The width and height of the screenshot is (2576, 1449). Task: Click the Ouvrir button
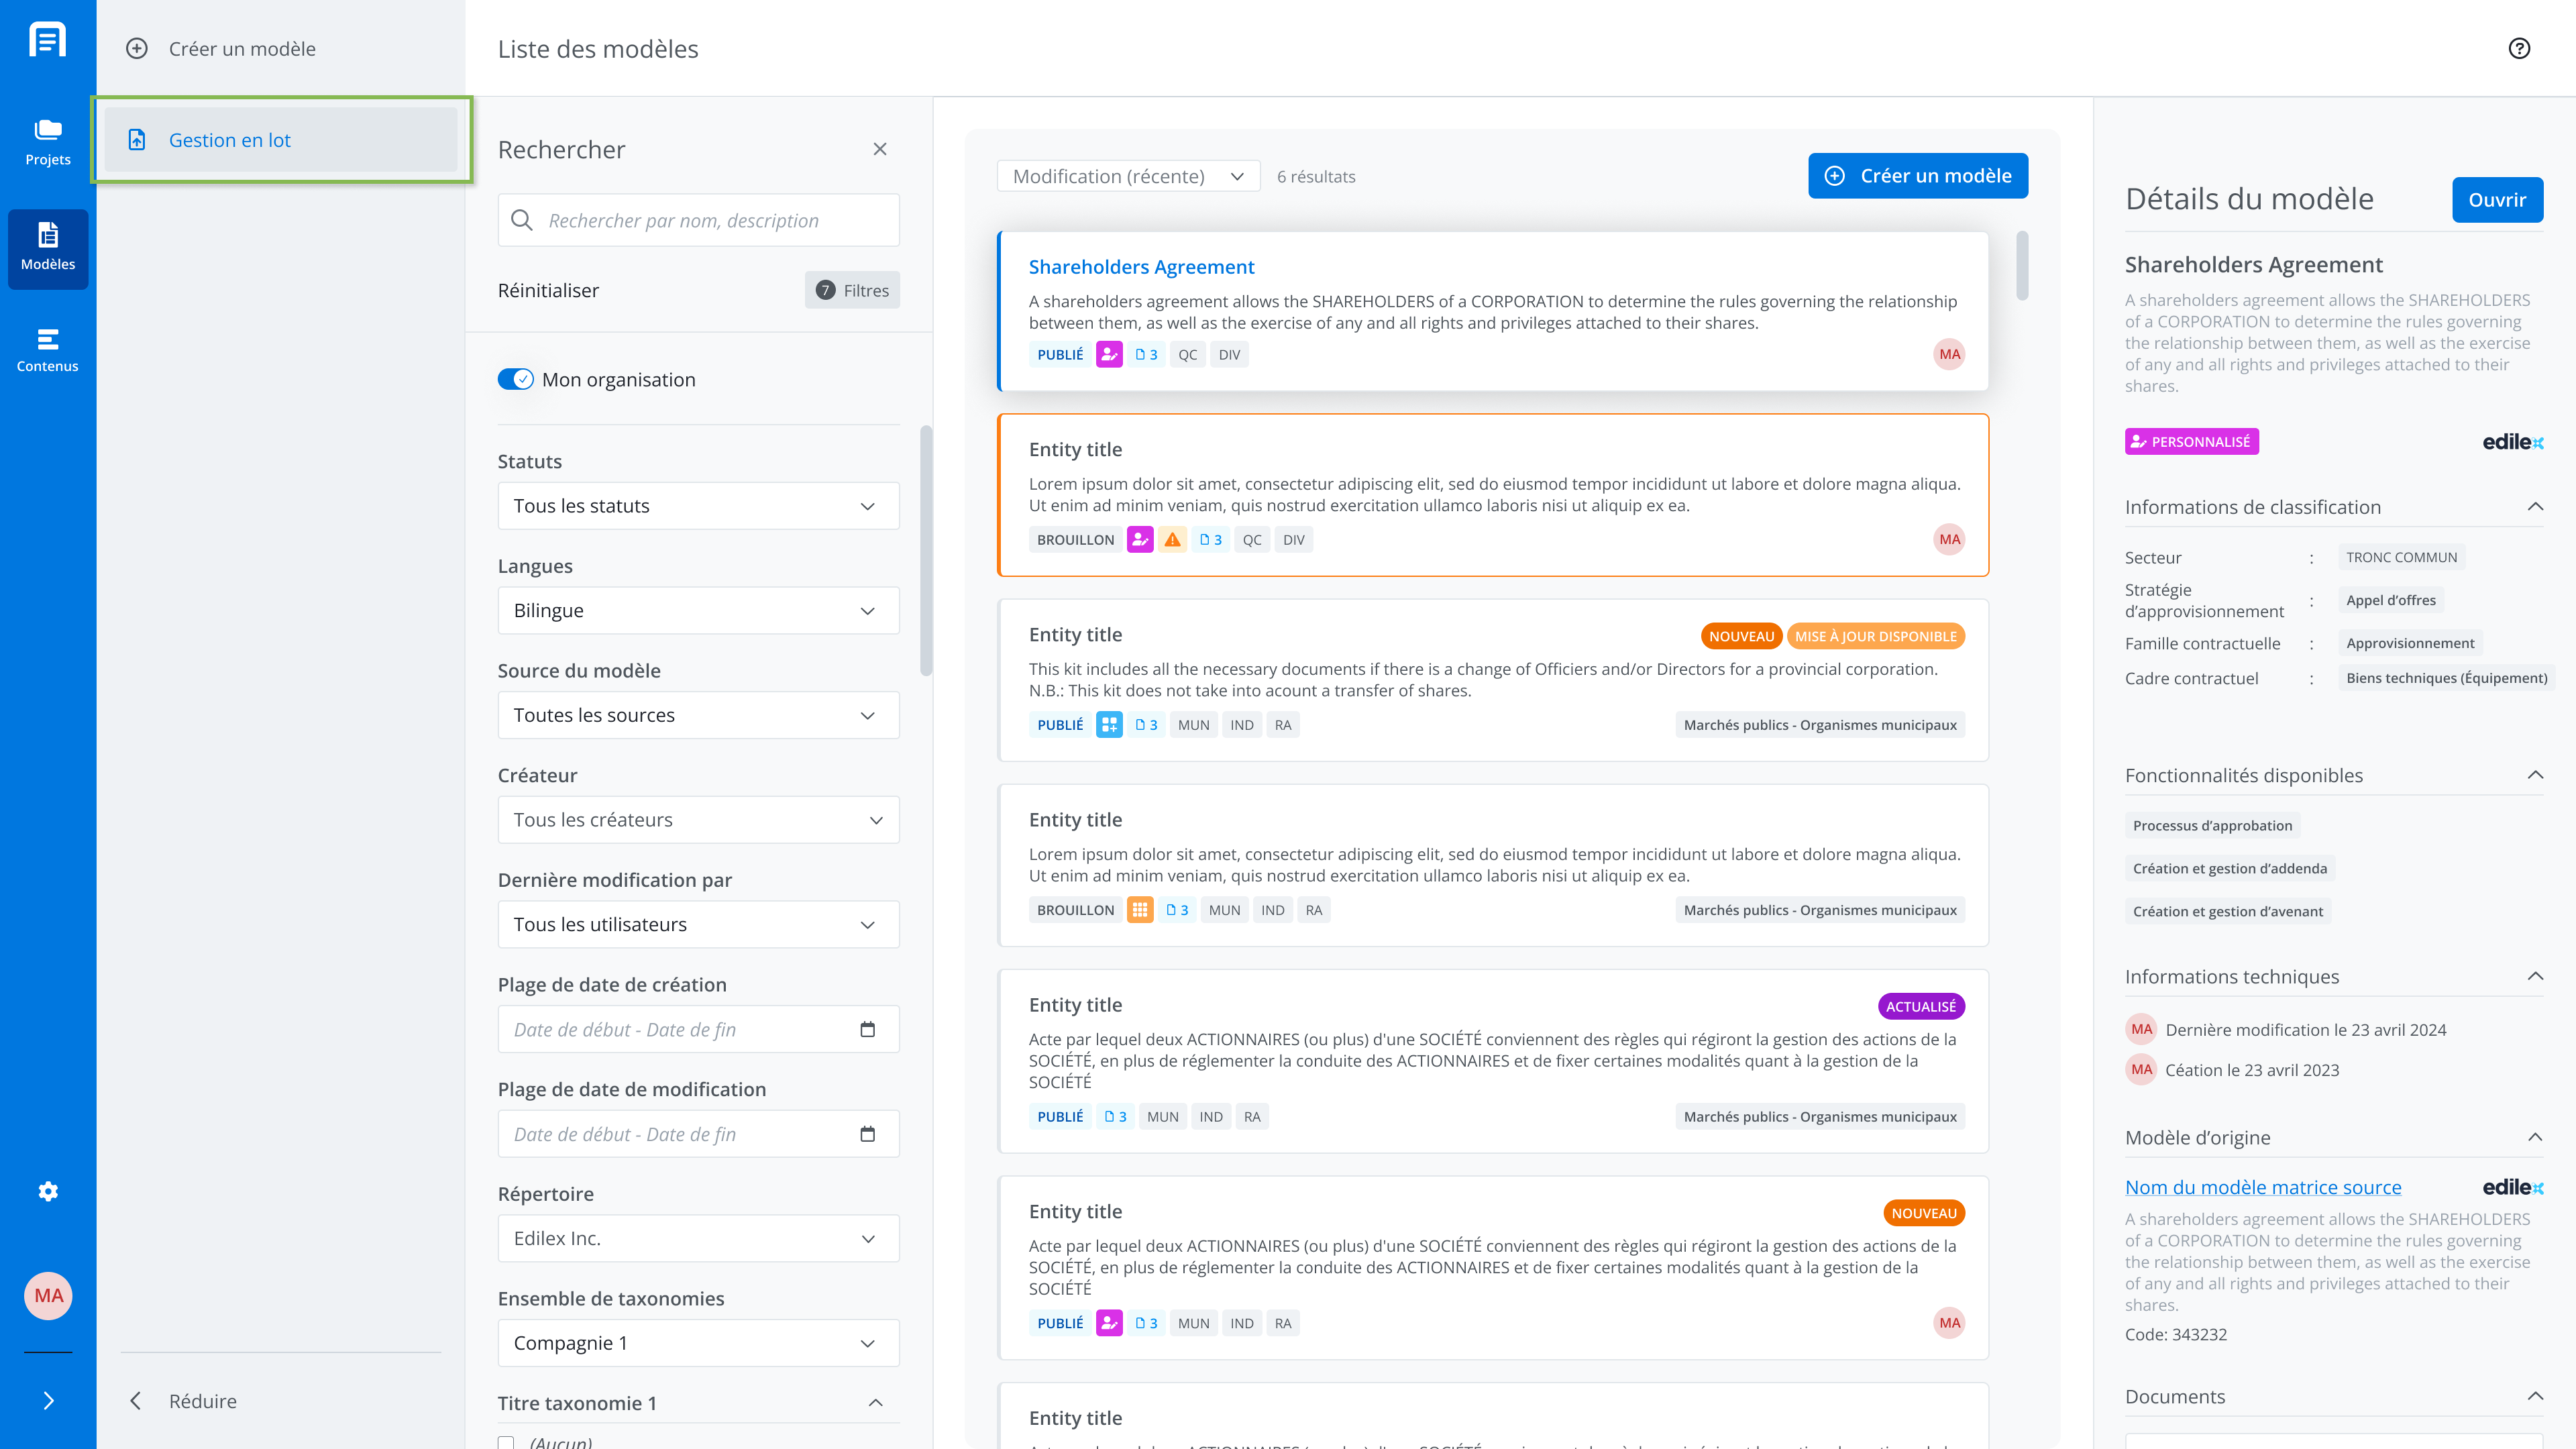coord(2497,200)
